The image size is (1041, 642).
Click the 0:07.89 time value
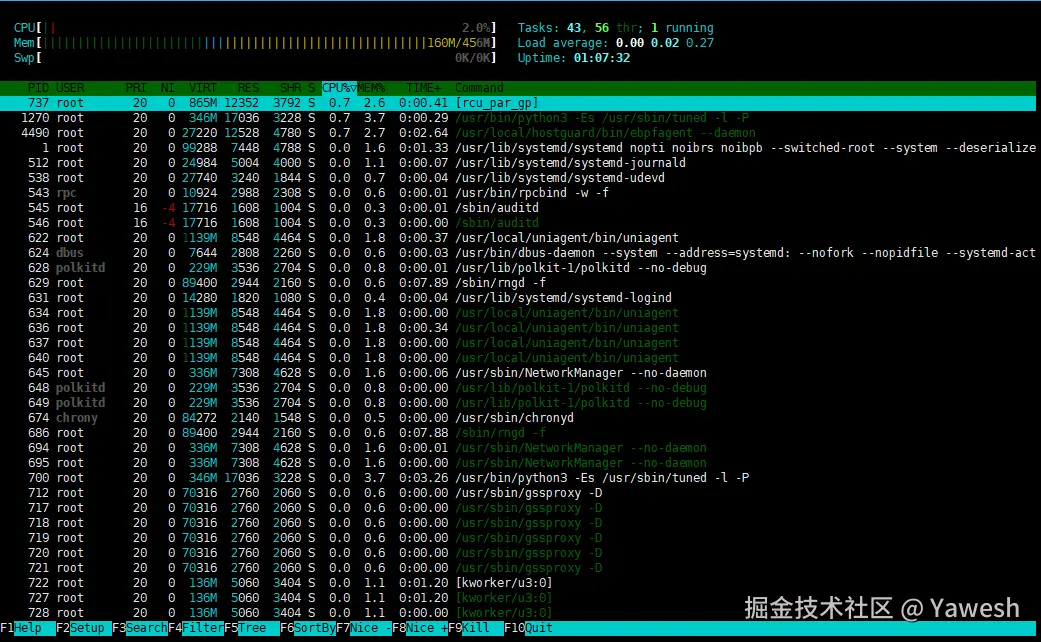424,283
